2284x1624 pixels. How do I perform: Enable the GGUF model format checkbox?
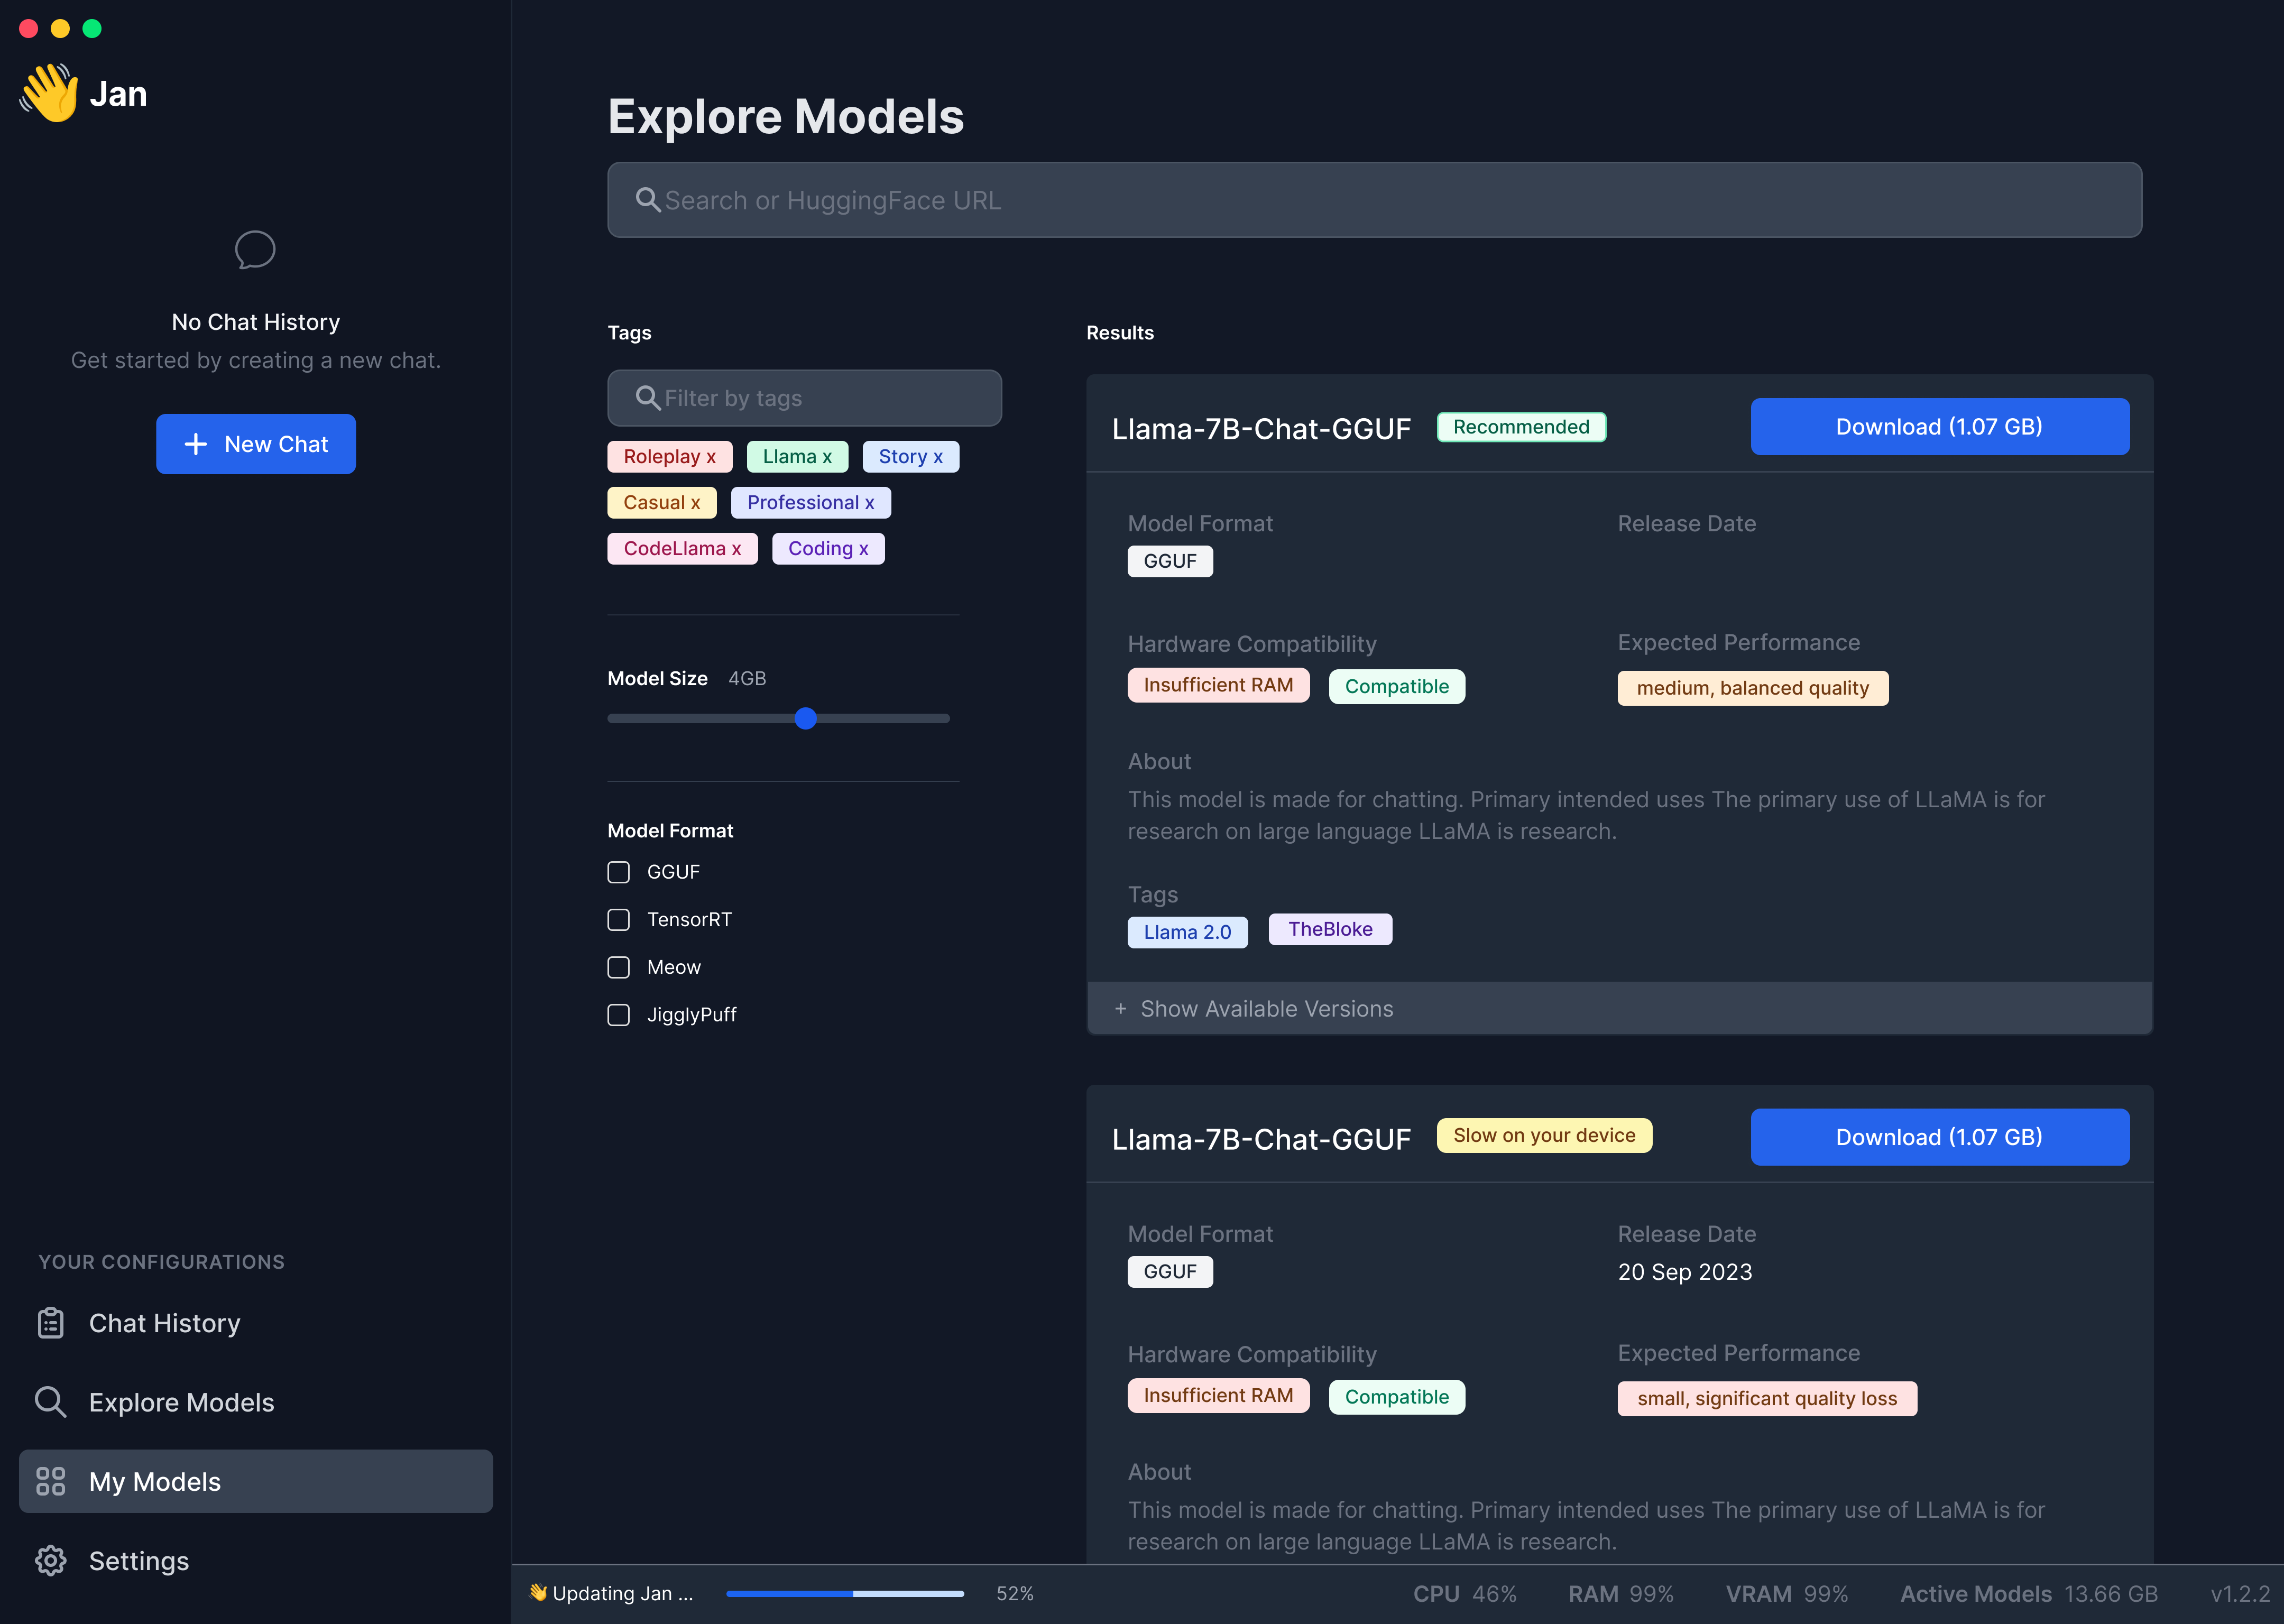pyautogui.click(x=619, y=872)
